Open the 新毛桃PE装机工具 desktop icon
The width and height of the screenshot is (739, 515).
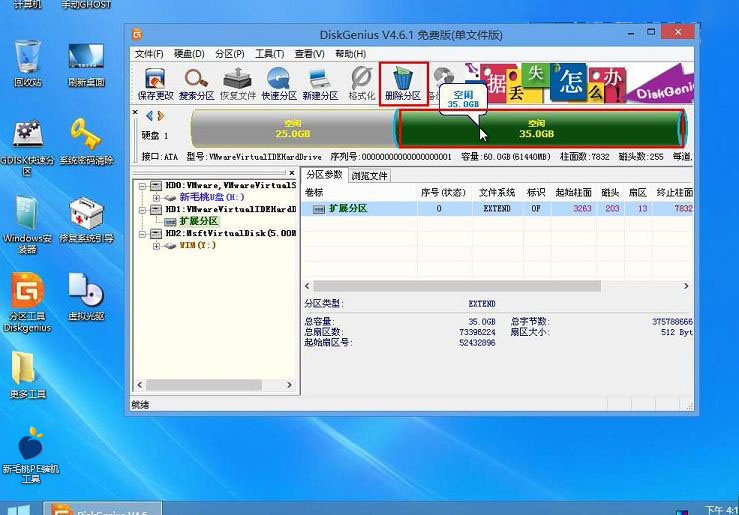[x=31, y=455]
